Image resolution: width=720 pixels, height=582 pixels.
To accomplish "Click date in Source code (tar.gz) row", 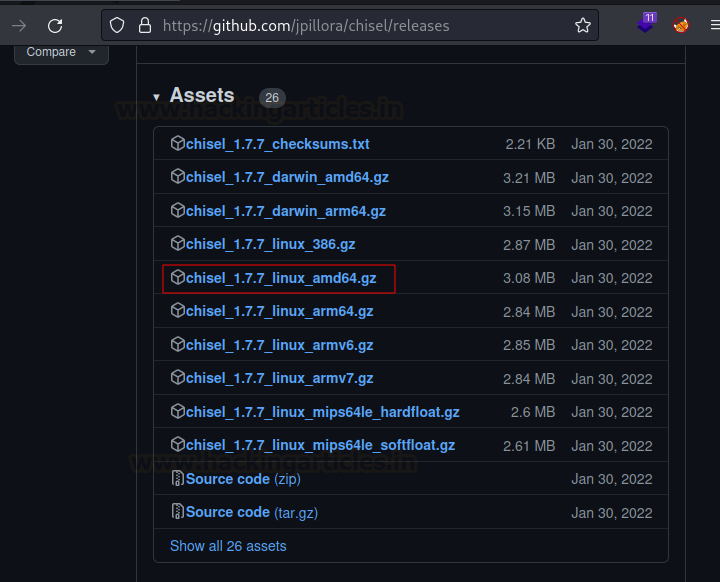I will tap(612, 513).
